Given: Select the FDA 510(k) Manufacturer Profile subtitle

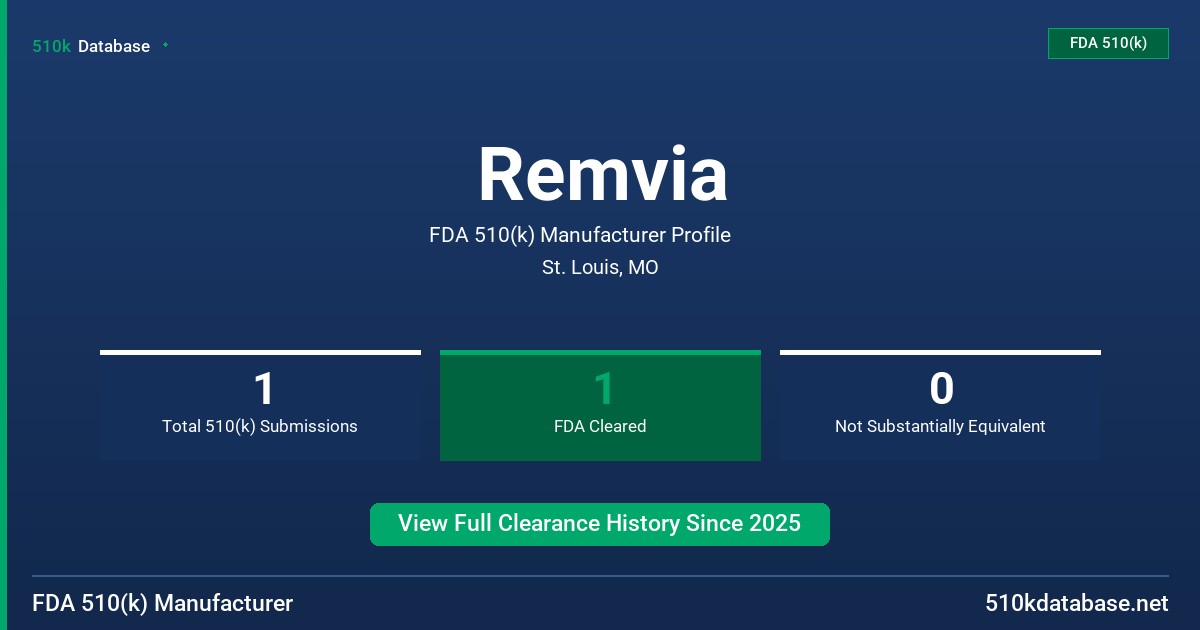Looking at the screenshot, I should click(580, 235).
